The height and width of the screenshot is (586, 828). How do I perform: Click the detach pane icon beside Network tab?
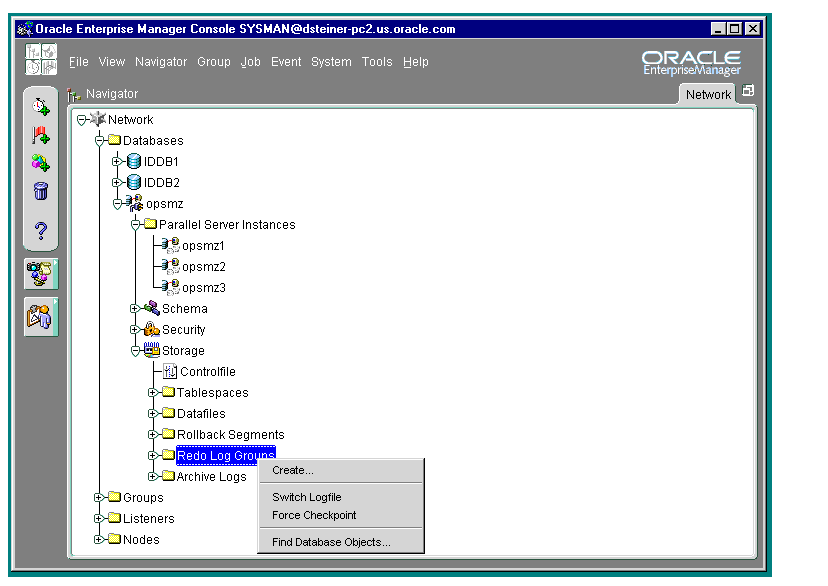pos(748,92)
